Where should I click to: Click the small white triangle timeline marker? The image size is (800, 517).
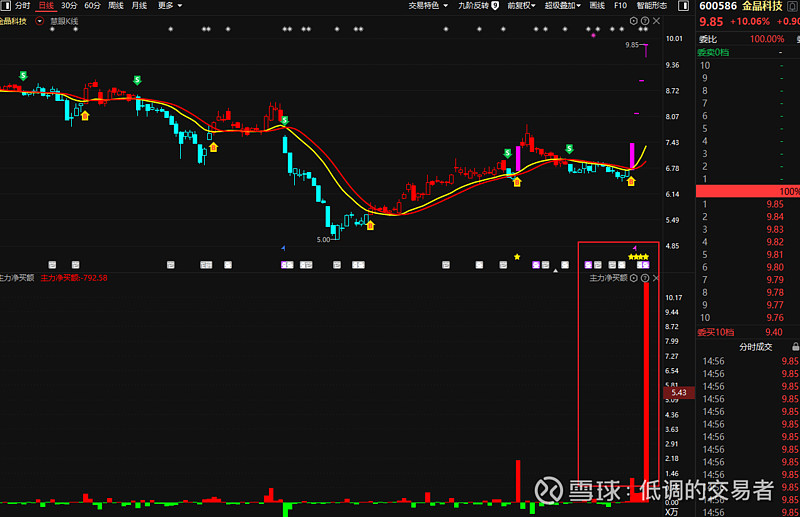(x=556, y=271)
